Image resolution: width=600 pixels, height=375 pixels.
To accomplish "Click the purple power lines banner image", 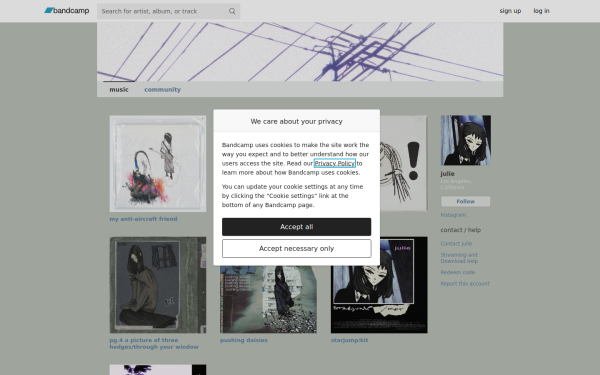I will [300, 52].
